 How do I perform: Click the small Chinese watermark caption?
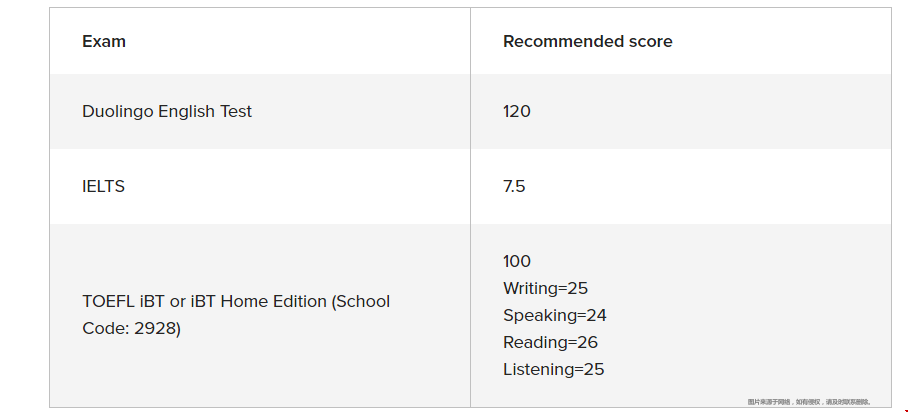coord(809,402)
